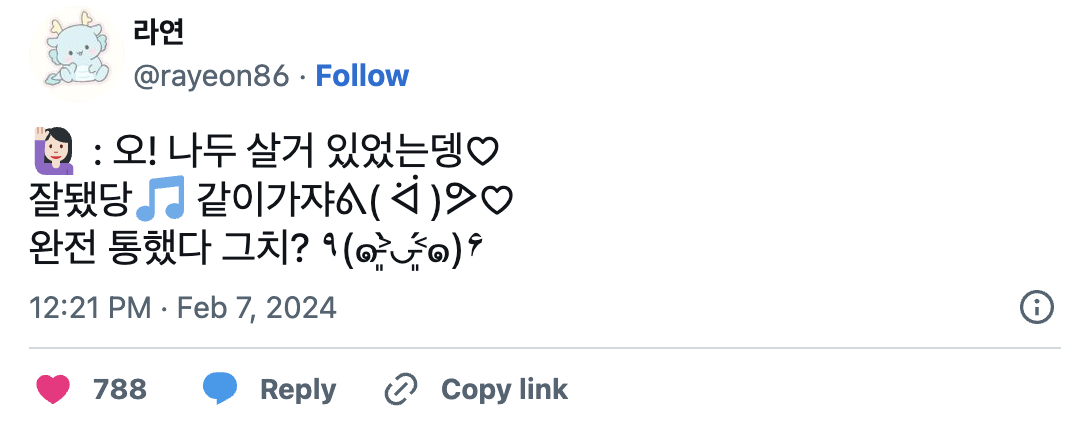
Task: Click the Copy link text label
Action: (504, 389)
